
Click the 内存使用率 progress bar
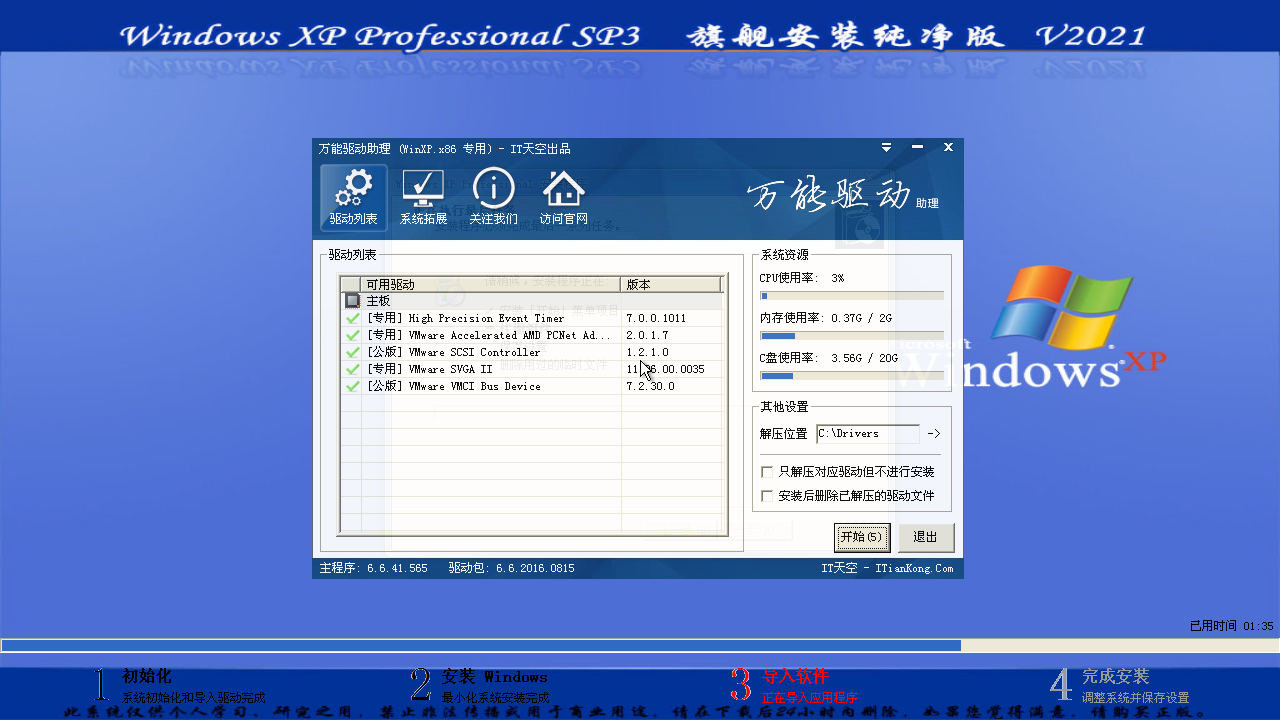[x=851, y=336]
